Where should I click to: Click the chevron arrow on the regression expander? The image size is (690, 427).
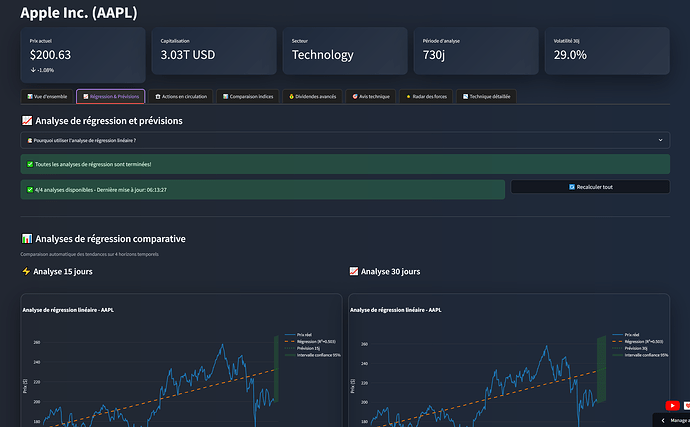click(x=660, y=141)
